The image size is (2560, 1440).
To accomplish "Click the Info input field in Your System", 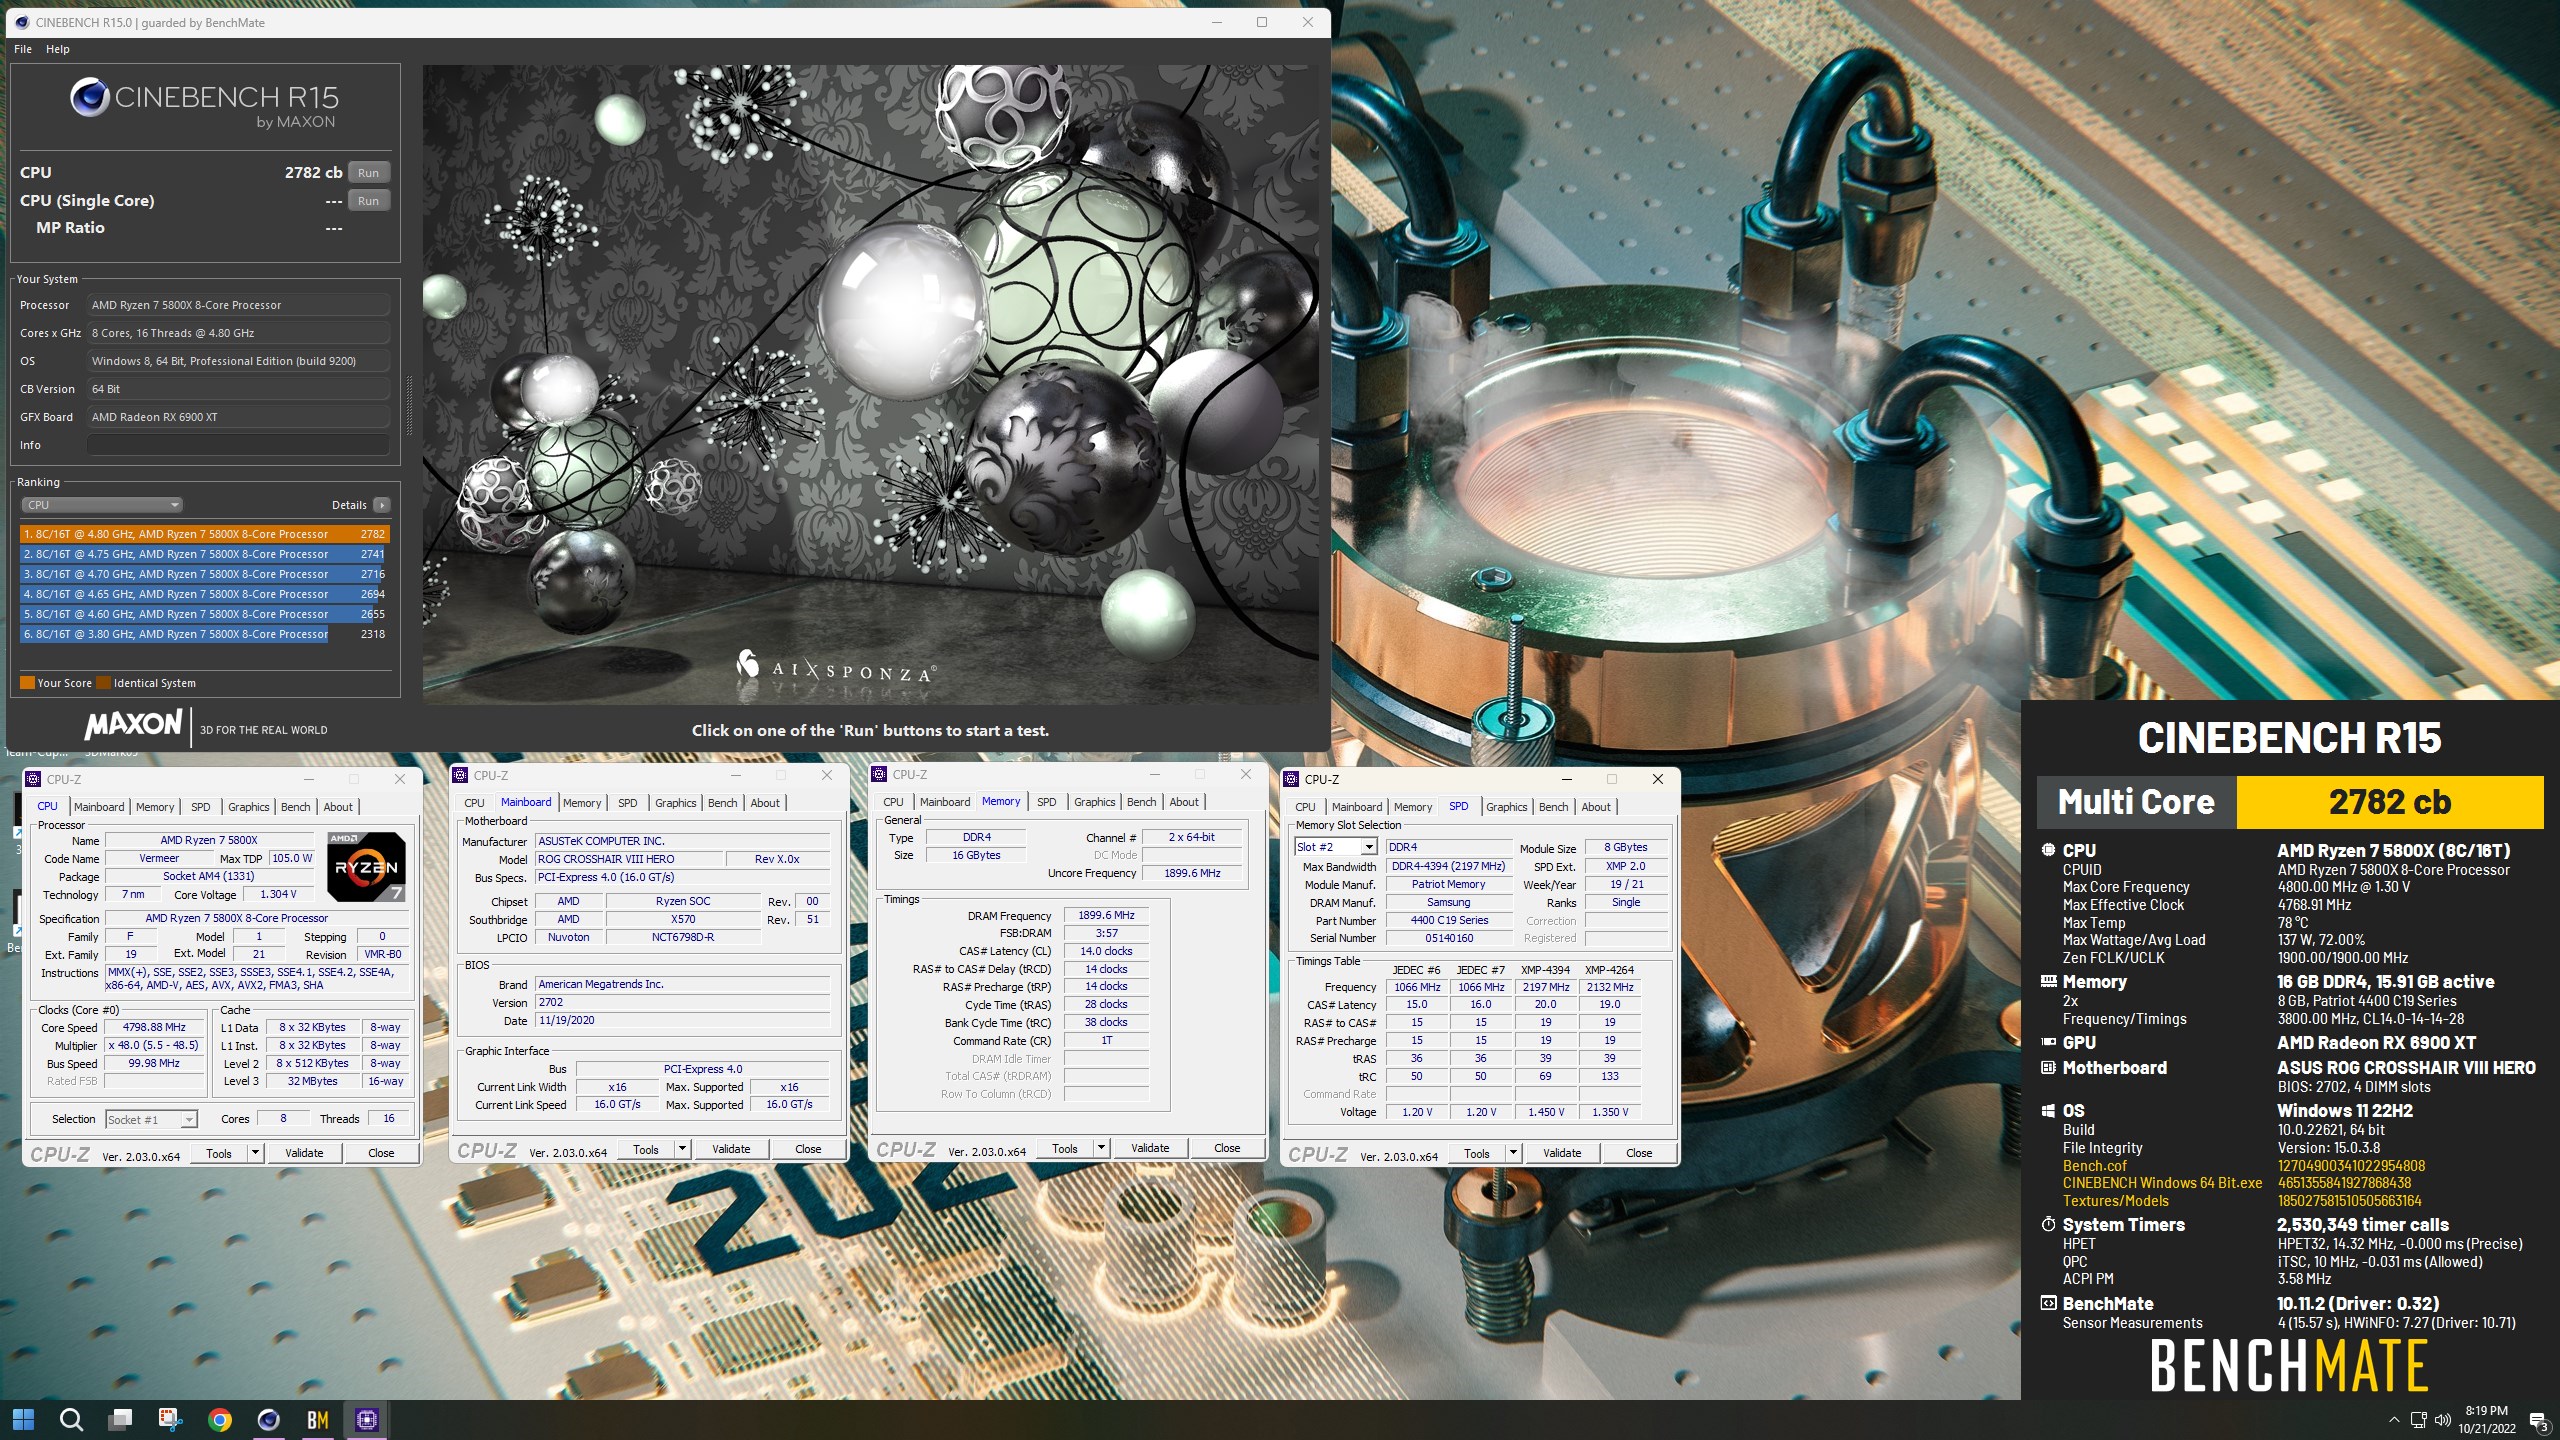I will pyautogui.click(x=238, y=445).
